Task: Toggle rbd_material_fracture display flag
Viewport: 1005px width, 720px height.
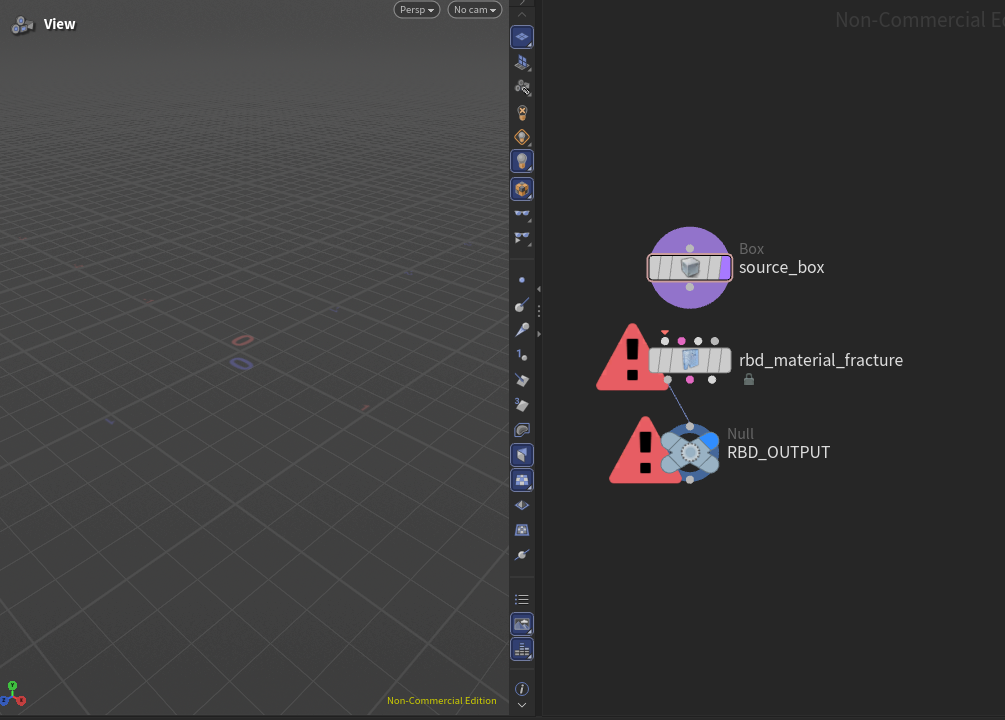Action: pyautogui.click(x=724, y=360)
